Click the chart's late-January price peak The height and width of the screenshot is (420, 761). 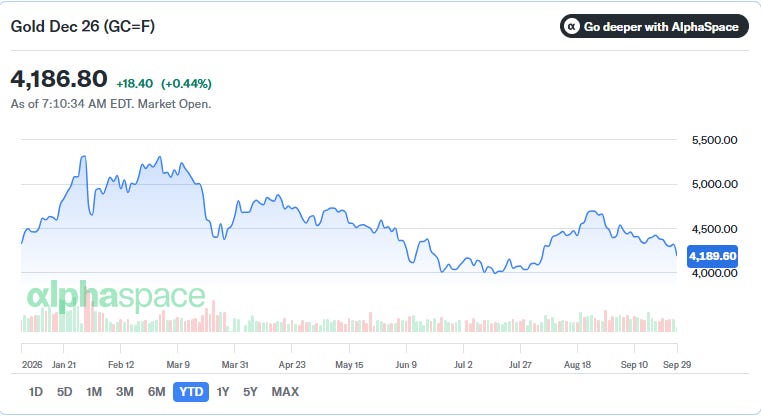83,157
